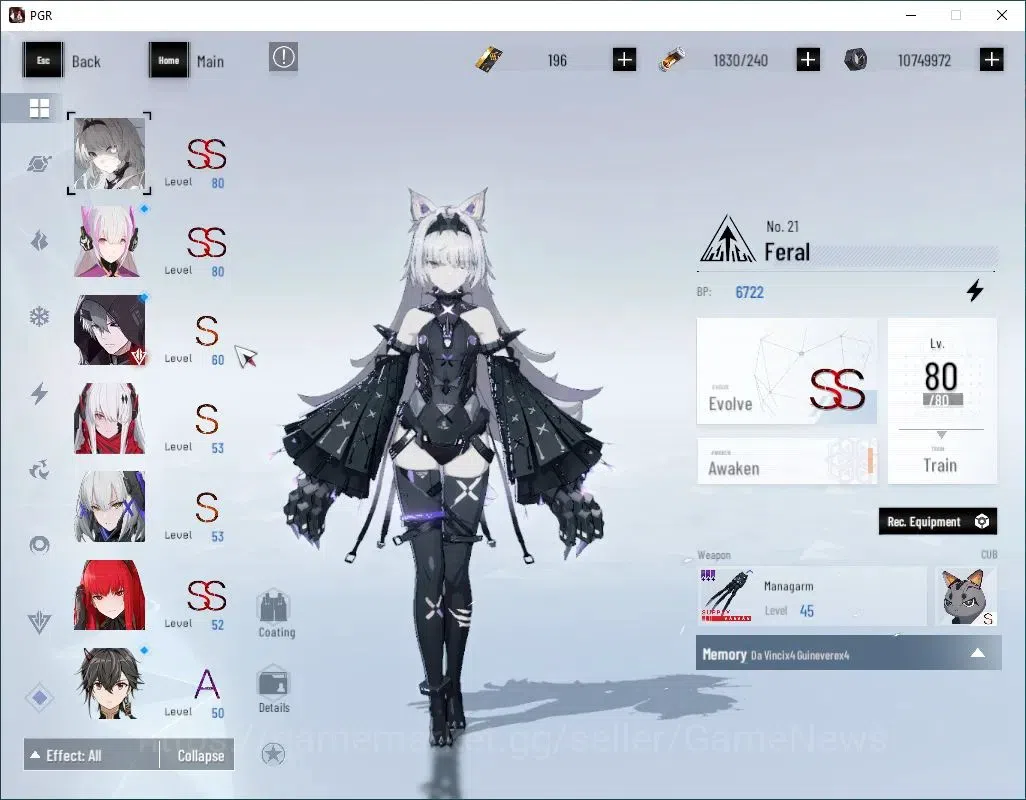
Task: Click the cog nut currency icon
Action: (x=855, y=60)
